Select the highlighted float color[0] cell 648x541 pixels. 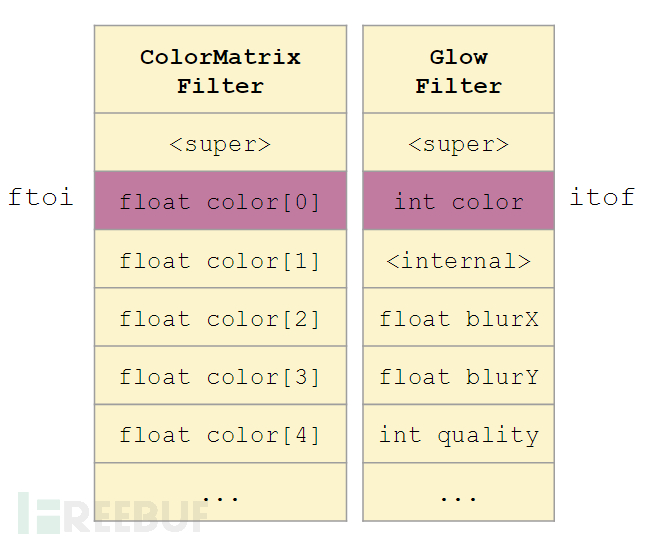click(x=220, y=200)
